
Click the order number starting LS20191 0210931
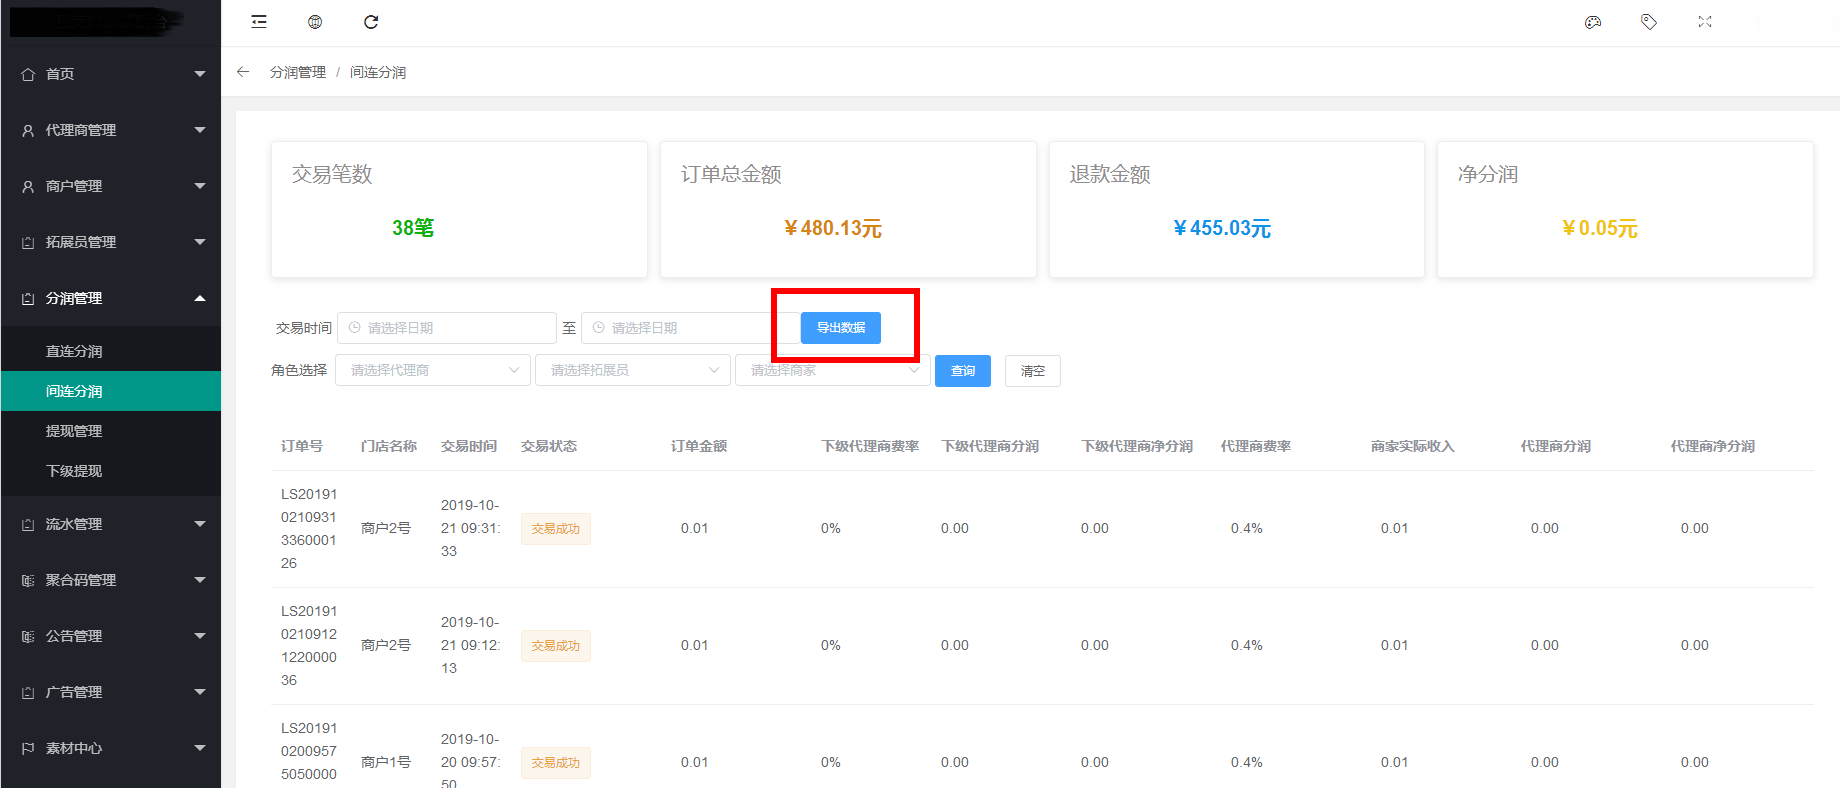click(x=309, y=528)
